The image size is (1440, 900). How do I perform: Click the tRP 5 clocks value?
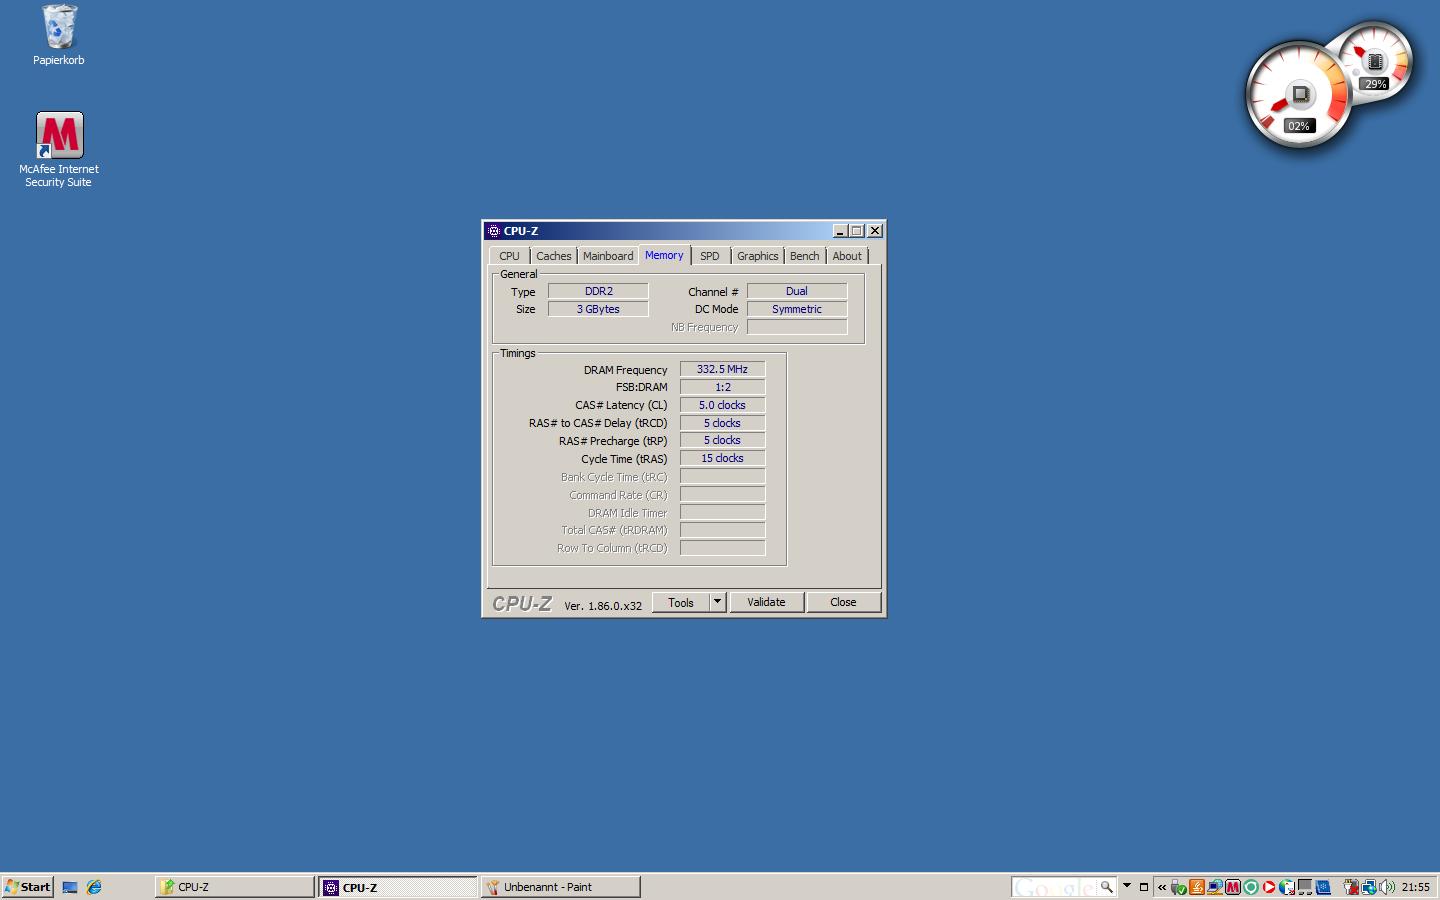(x=722, y=440)
